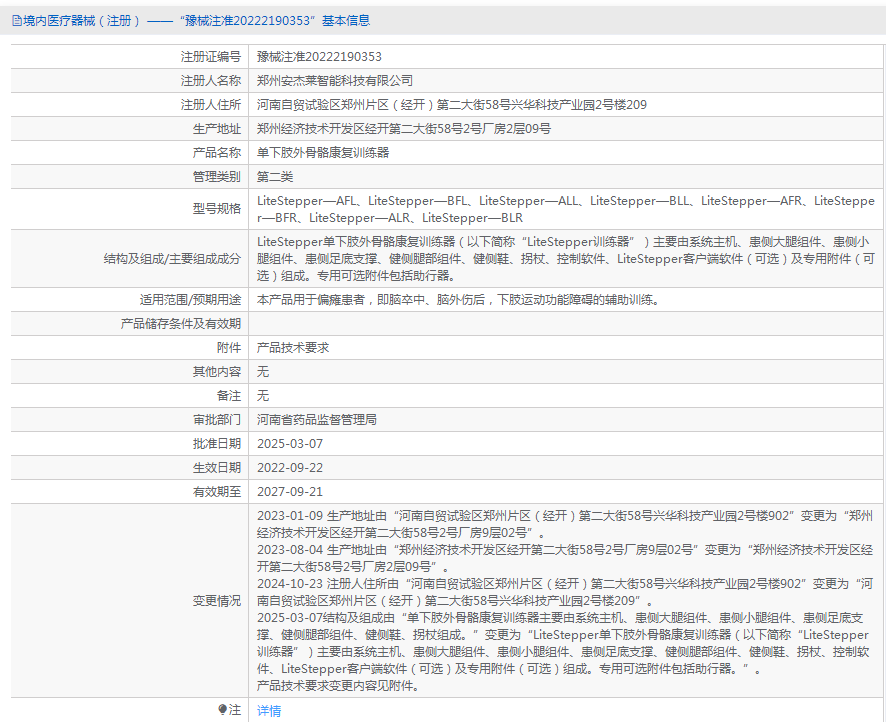Select the 无 value in 其他内容 row
The width and height of the screenshot is (886, 722).
pos(263,372)
